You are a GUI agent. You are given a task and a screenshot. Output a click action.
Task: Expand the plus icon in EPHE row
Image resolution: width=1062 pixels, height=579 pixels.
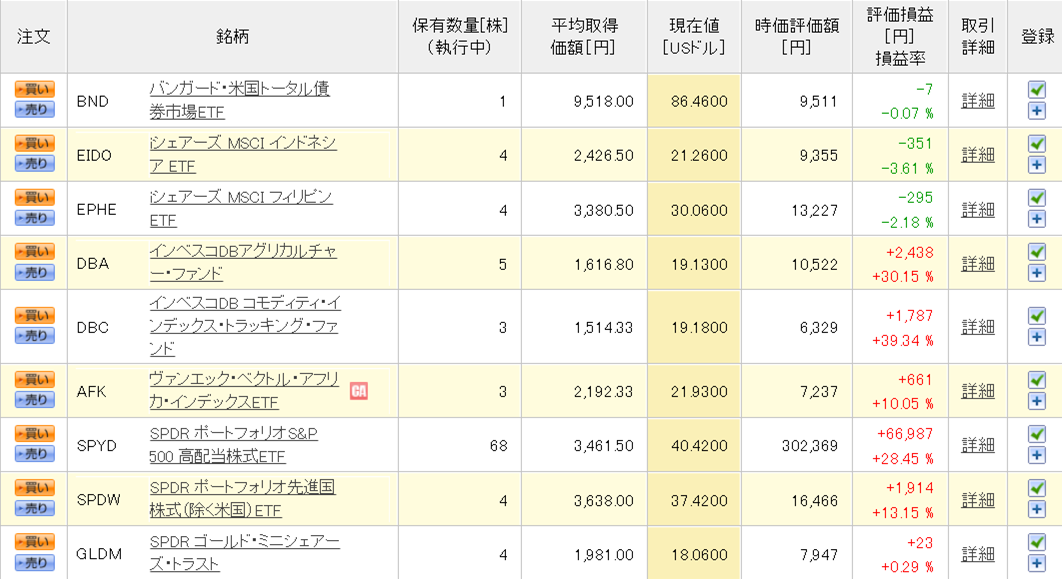point(1036,219)
